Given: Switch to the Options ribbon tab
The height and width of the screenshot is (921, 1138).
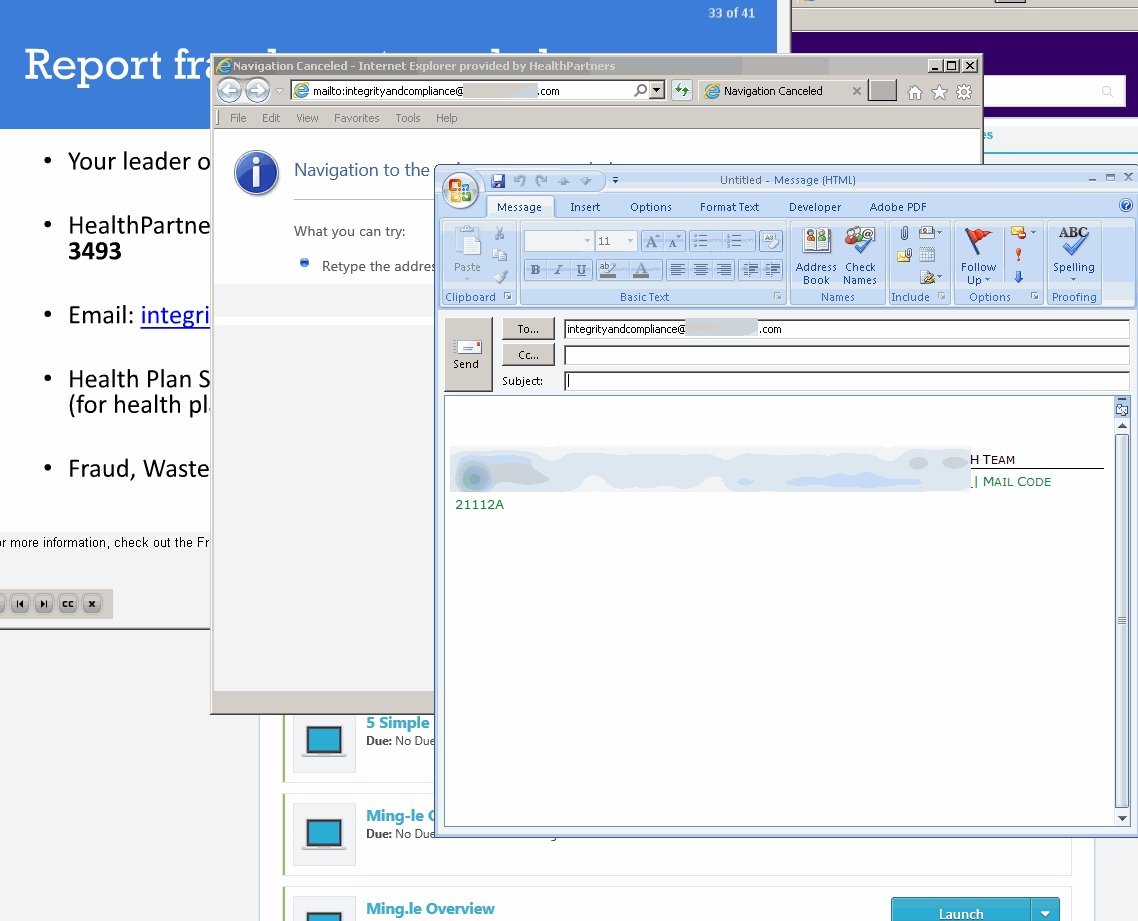Looking at the screenshot, I should tap(650, 207).
